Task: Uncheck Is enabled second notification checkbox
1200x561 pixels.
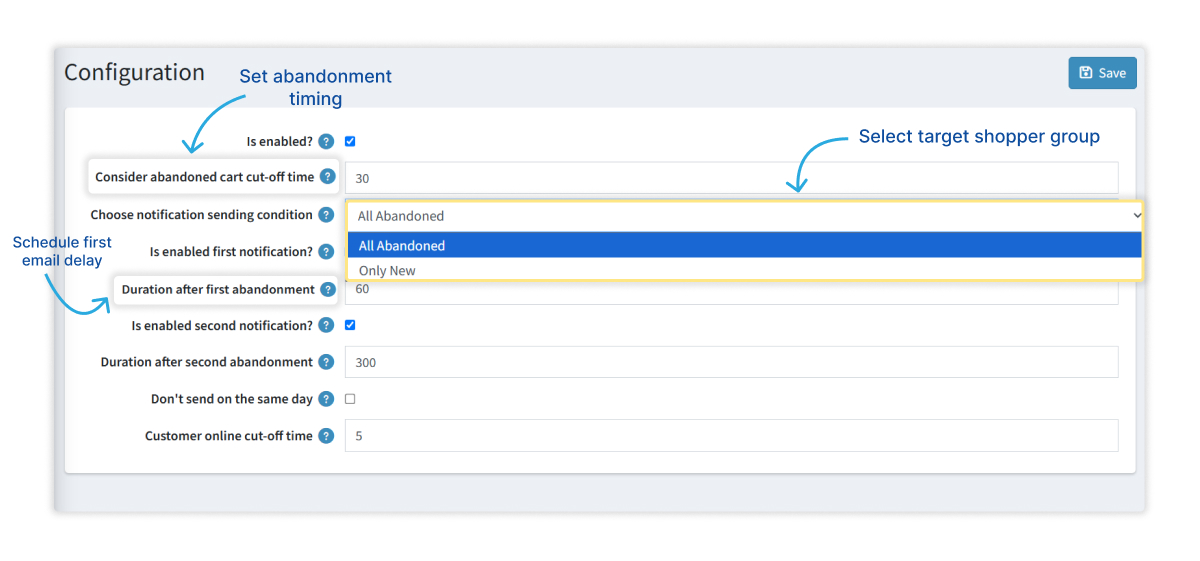Action: coord(350,325)
